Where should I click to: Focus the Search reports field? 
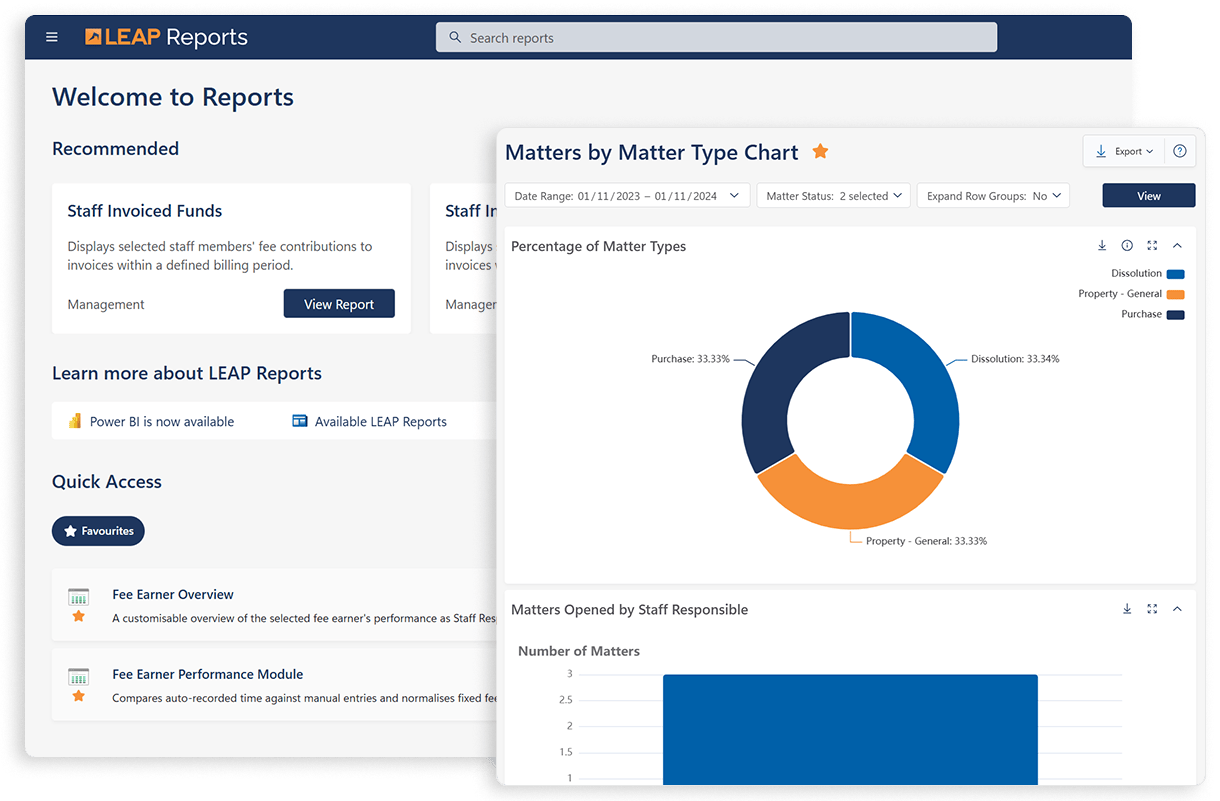(716, 38)
